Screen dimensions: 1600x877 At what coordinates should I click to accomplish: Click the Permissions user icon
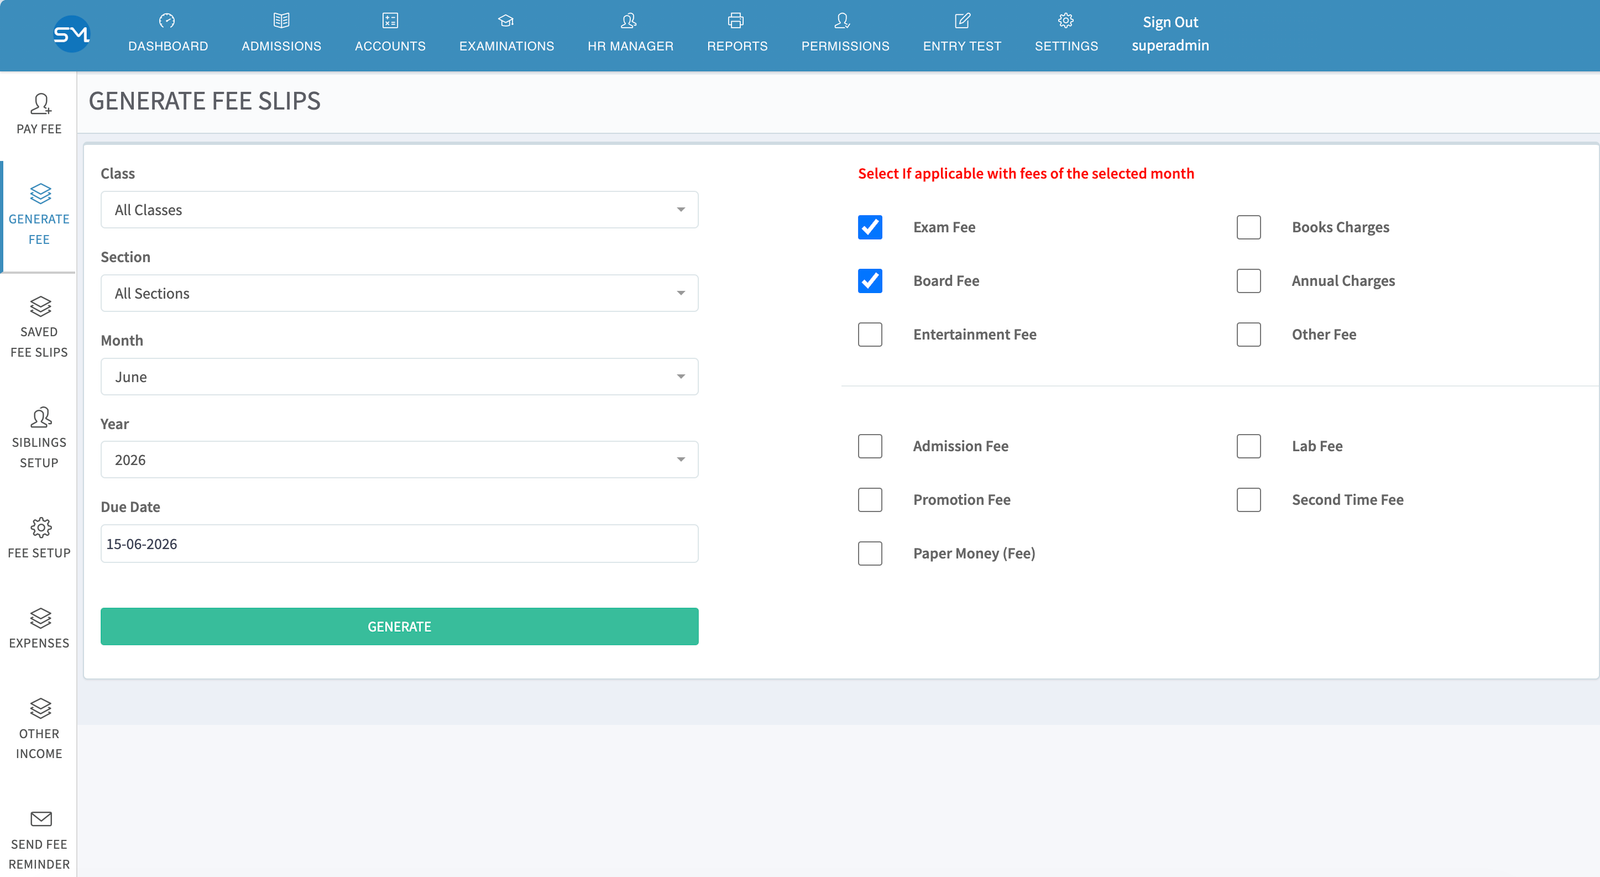[x=843, y=20]
